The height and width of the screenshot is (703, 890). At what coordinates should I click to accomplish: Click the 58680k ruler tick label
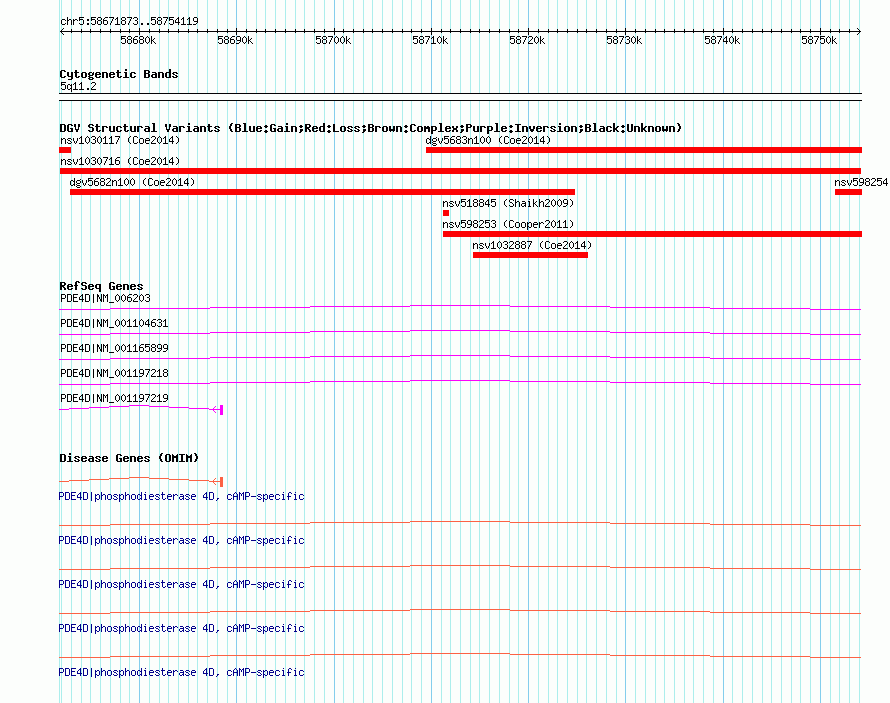pyautogui.click(x=138, y=40)
